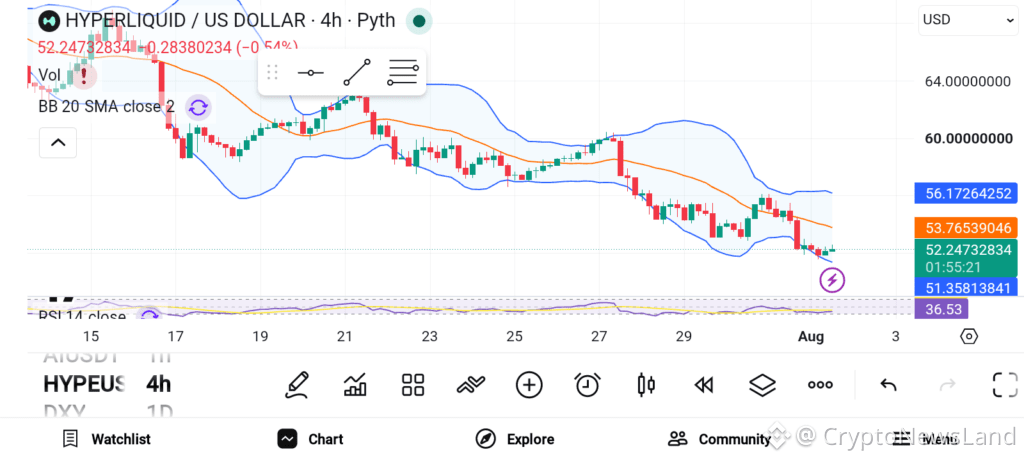
Task: Click the BB indicator refresh icon
Action: [x=198, y=108]
